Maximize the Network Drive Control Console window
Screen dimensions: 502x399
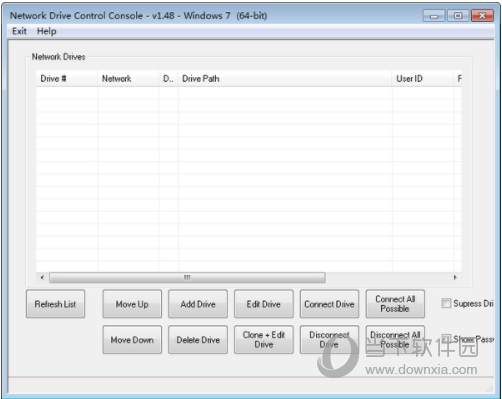coord(458,16)
